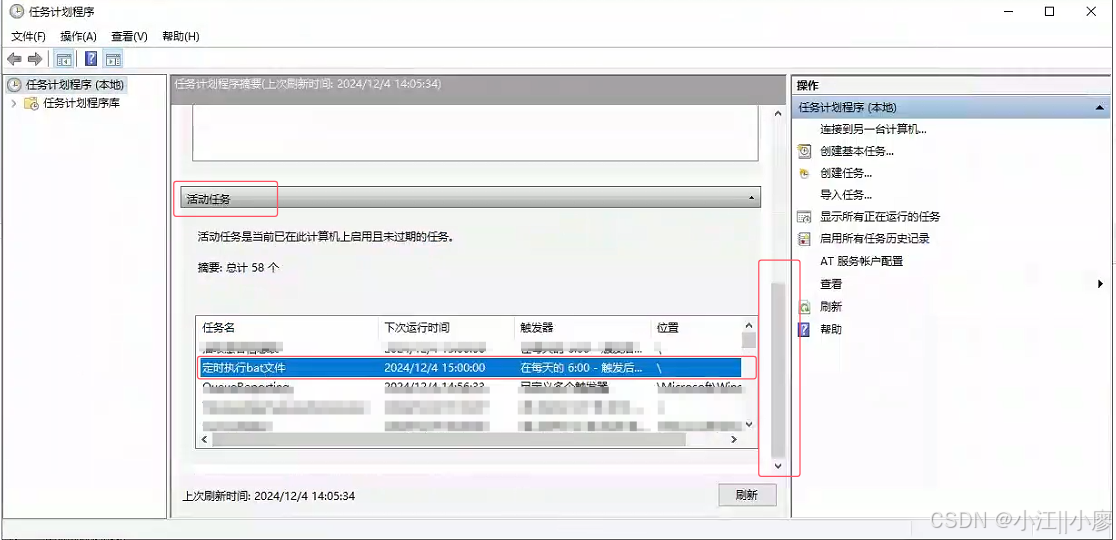Image resolution: width=1116 pixels, height=540 pixels.
Task: Click 刷新 in the actions pane
Action: point(831,307)
